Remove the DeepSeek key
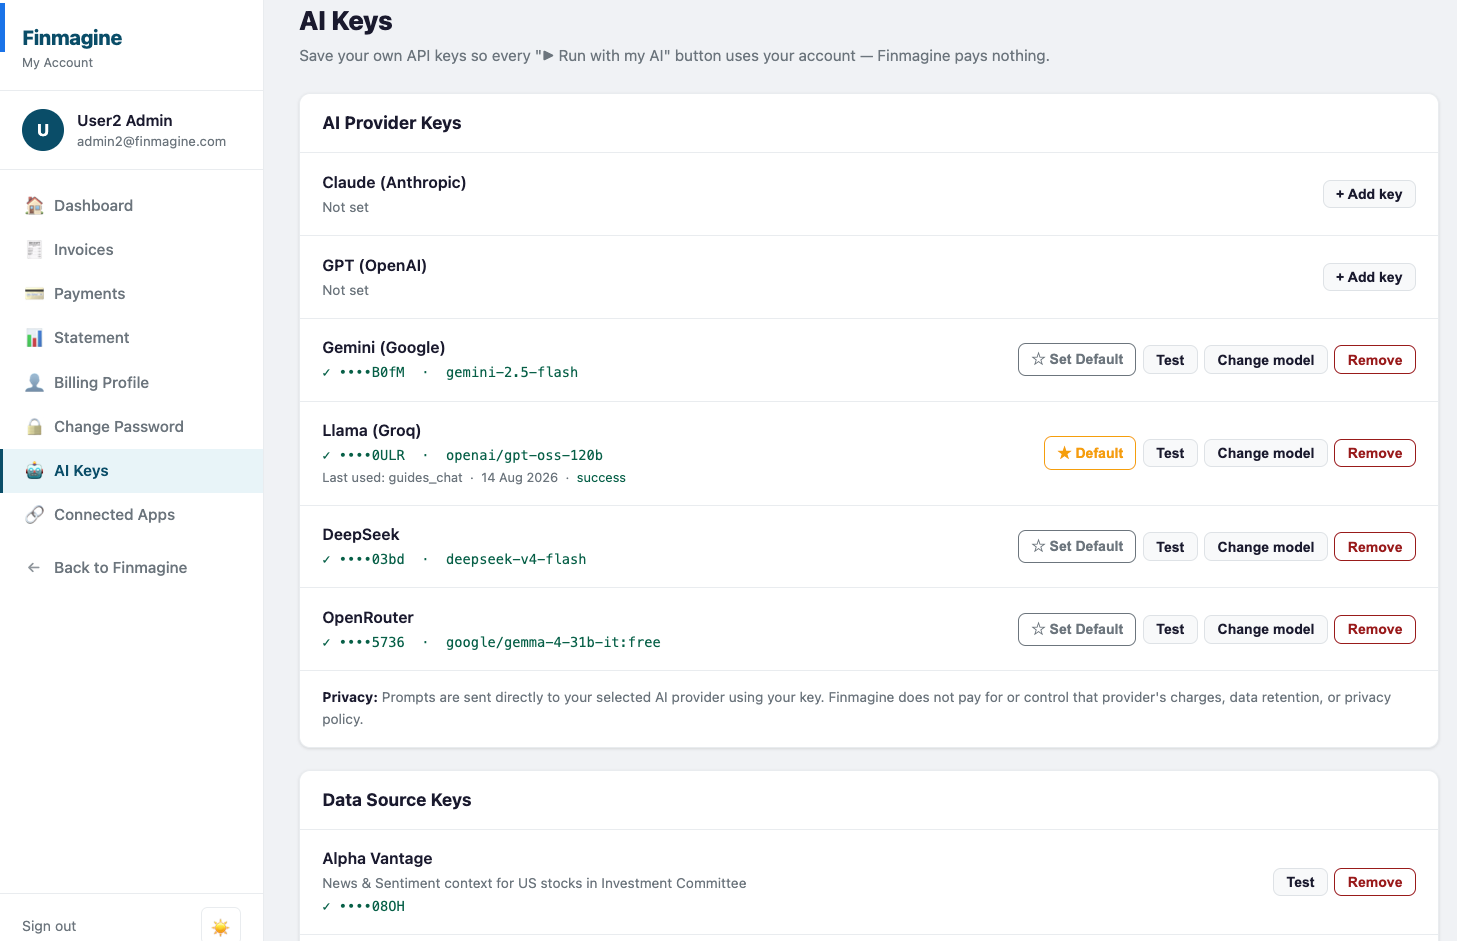The image size is (1457, 941). click(x=1375, y=547)
